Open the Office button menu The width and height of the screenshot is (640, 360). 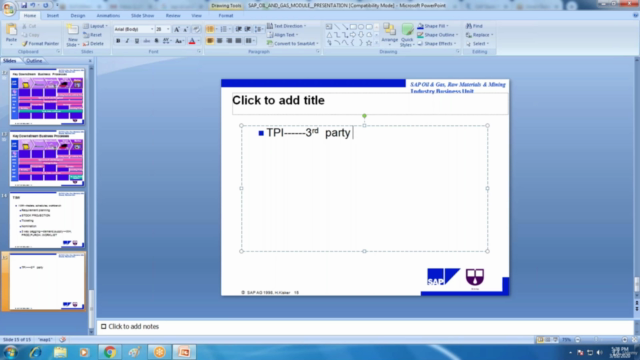click(x=8, y=8)
